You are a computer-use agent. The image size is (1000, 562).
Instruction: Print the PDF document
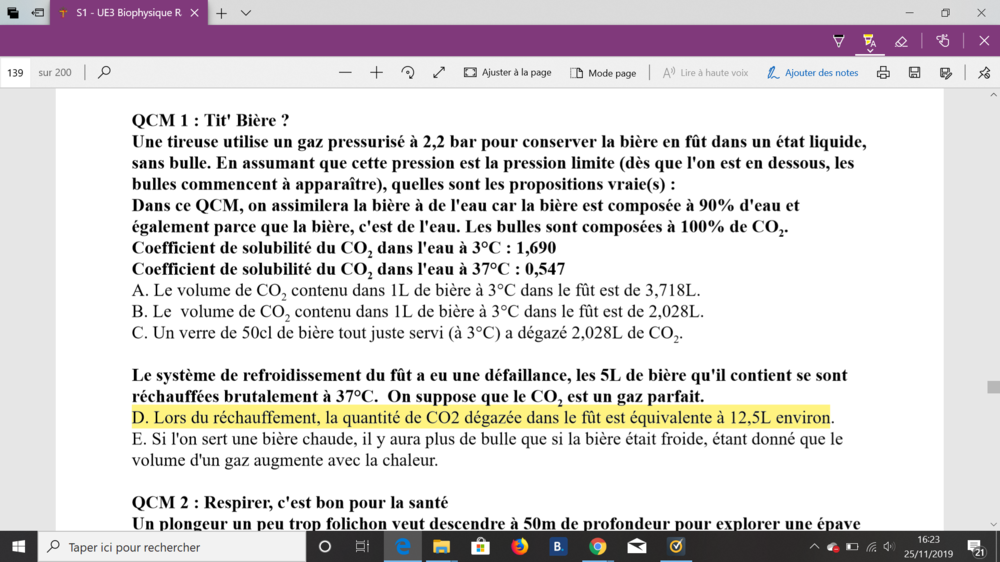[x=883, y=73]
